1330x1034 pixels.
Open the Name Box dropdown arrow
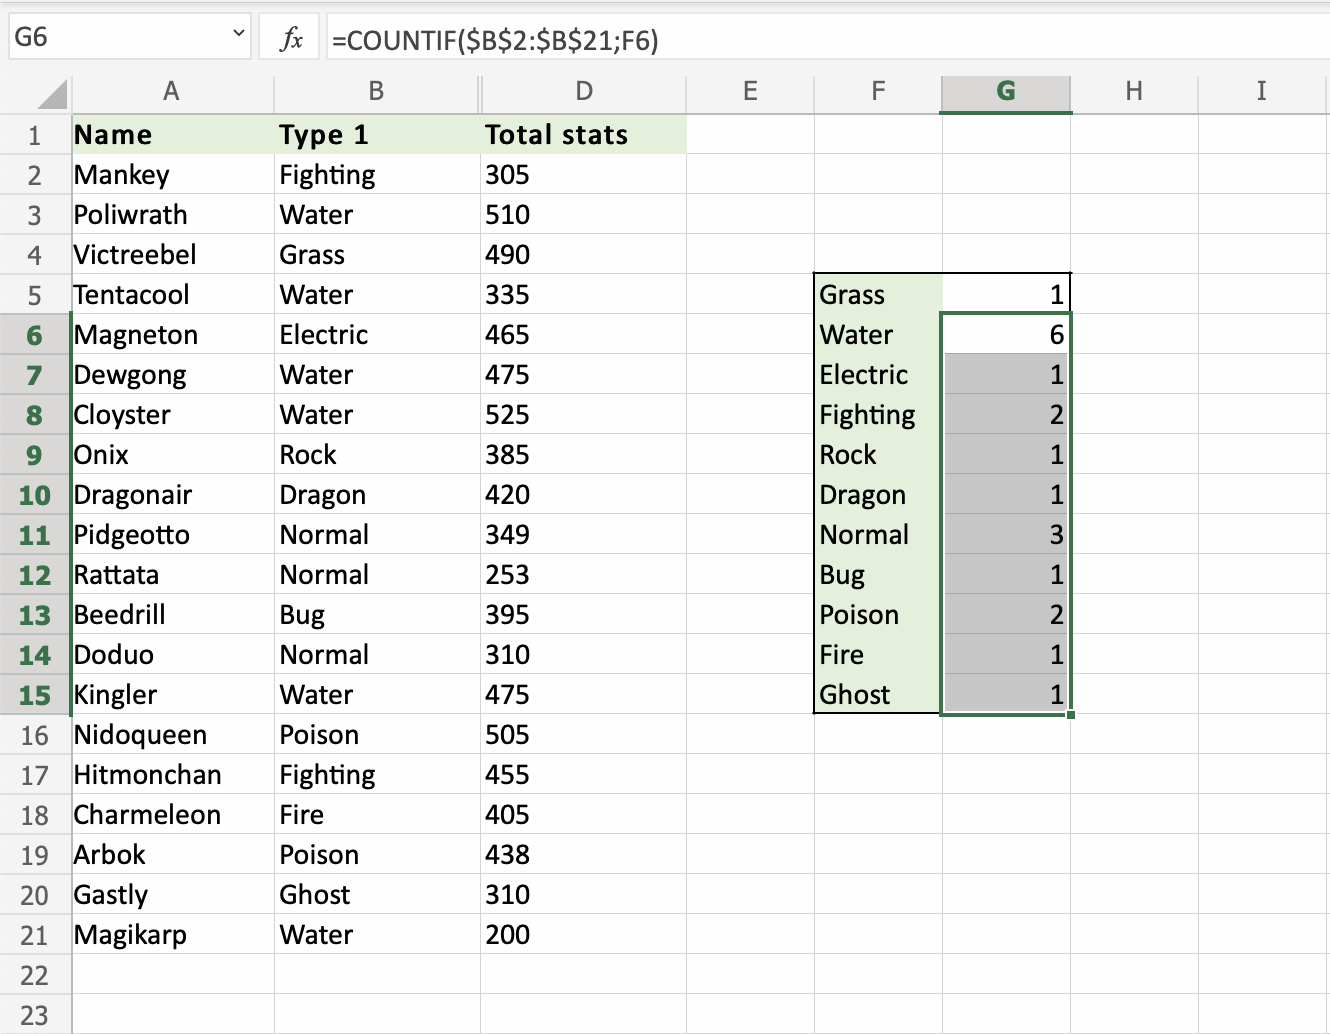tap(239, 34)
